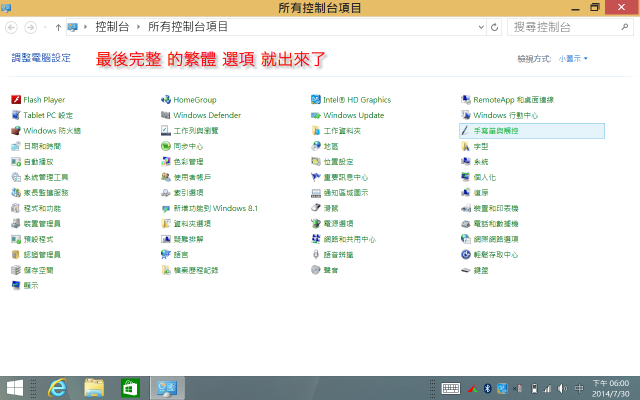The image size is (640, 400).
Task: Open 語音辨識
Action: click(332, 255)
